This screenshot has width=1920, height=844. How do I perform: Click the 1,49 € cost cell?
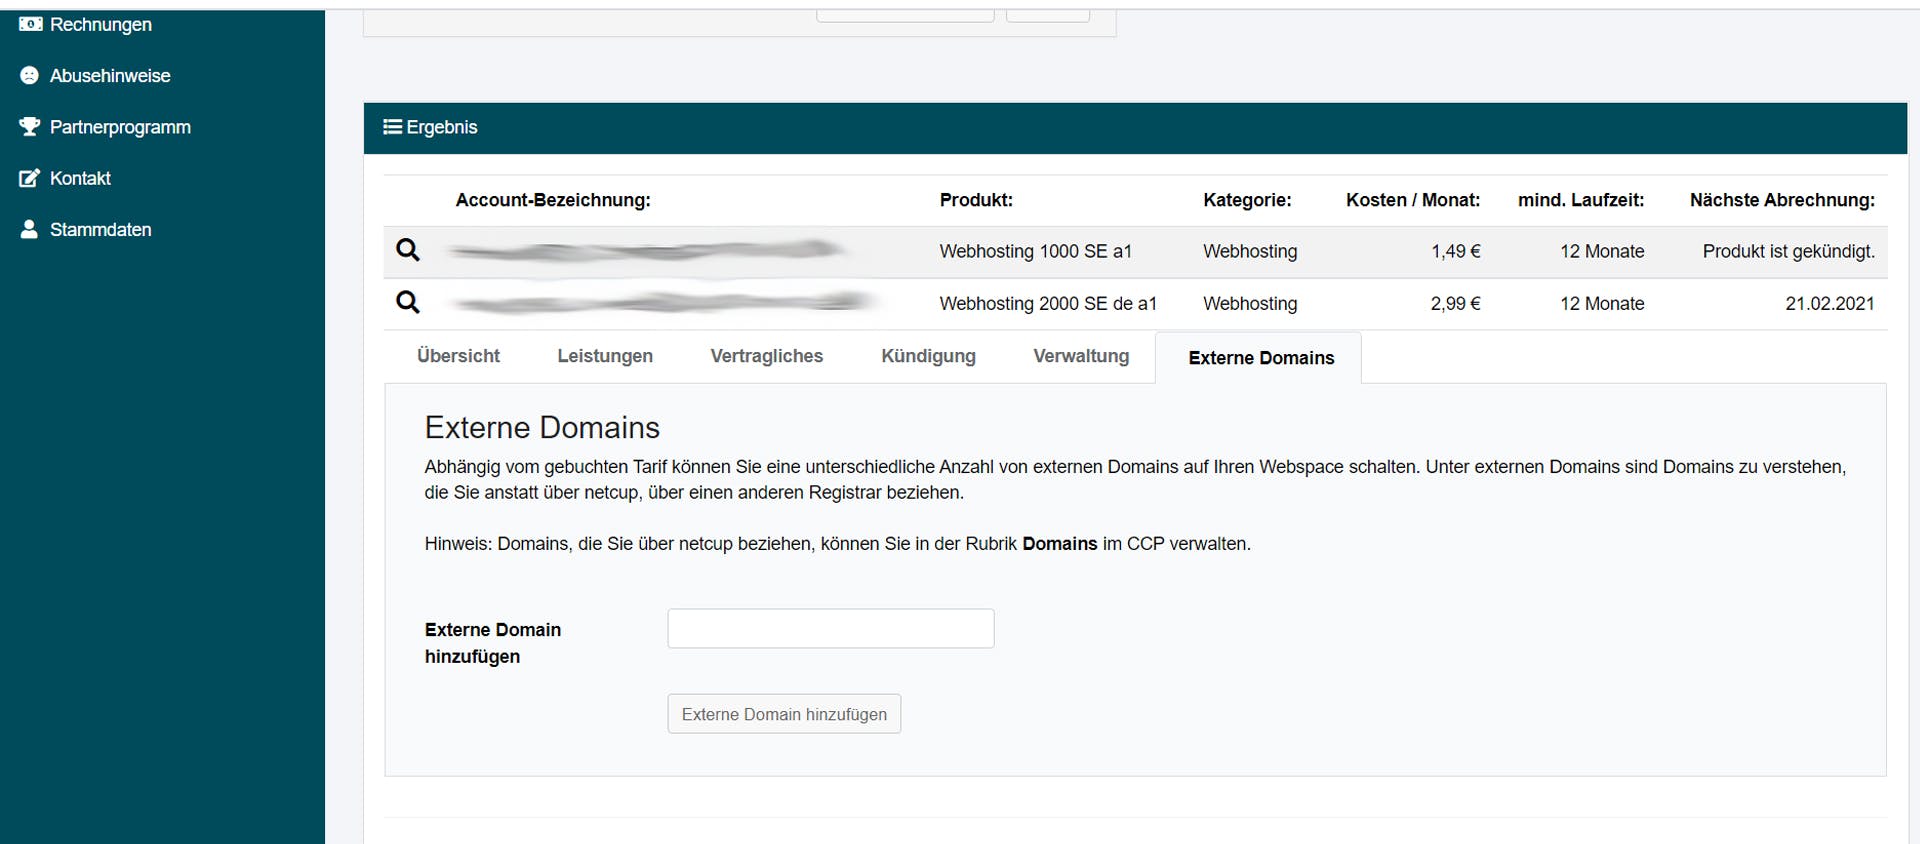pos(1455,251)
